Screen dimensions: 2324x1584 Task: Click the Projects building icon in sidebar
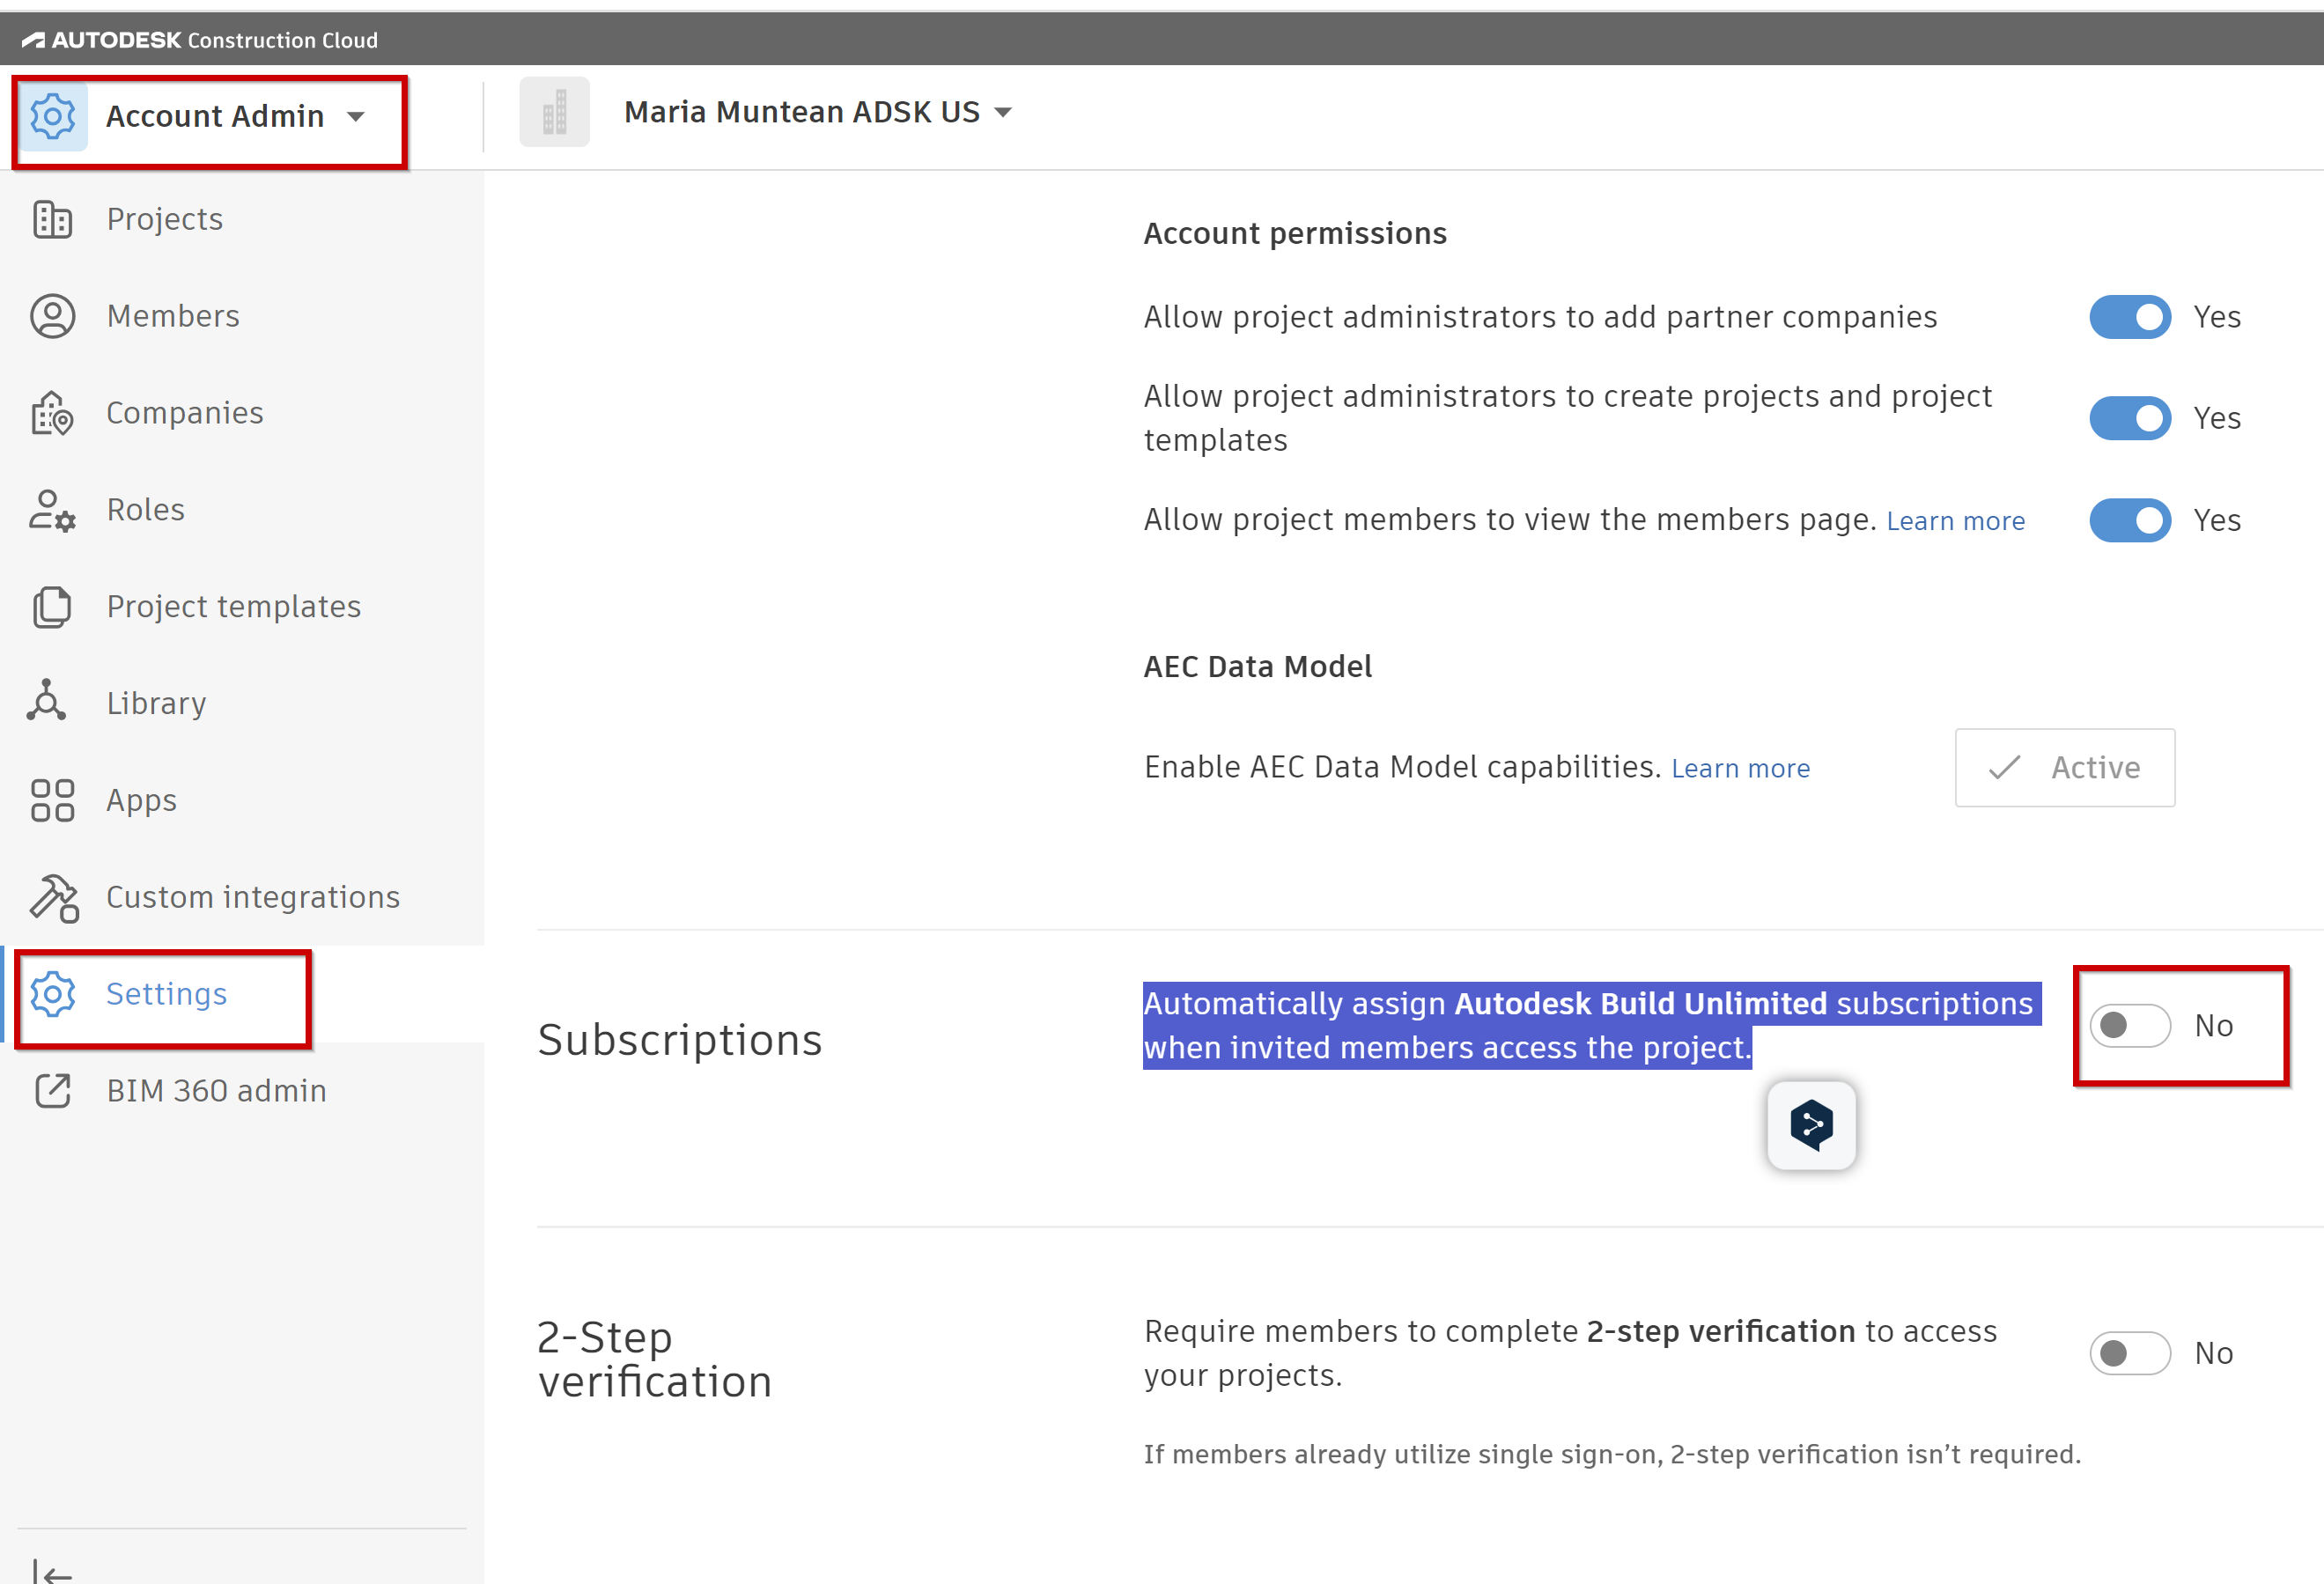52,219
